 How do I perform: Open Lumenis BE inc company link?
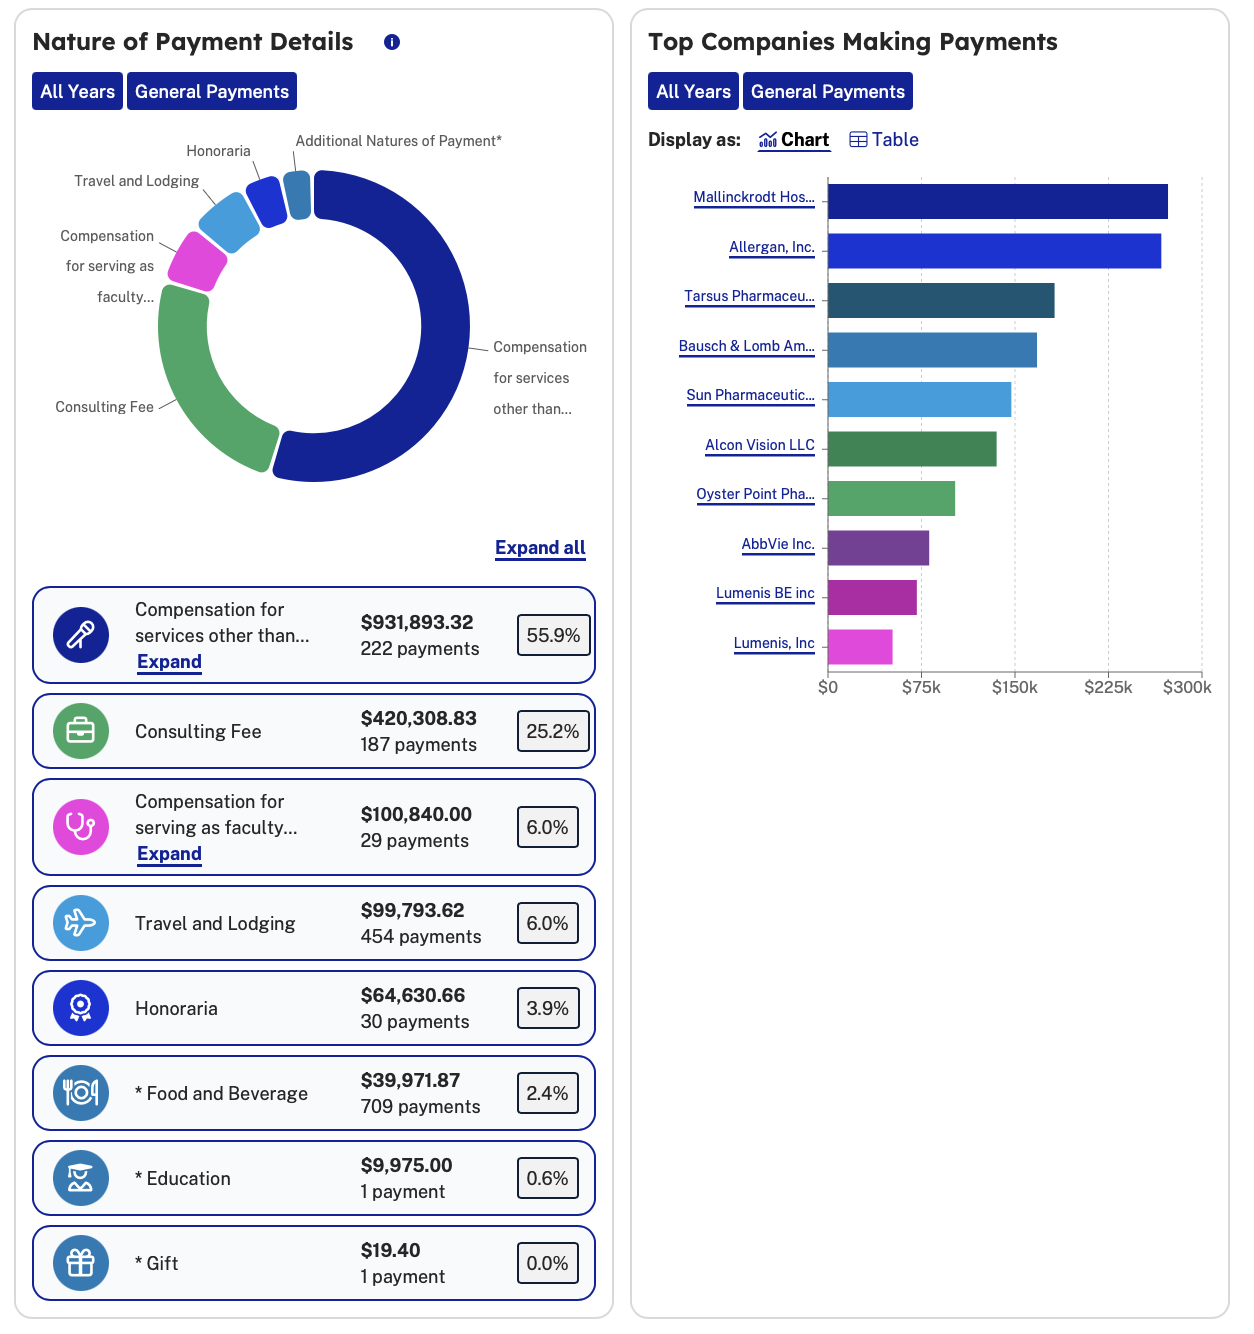tap(765, 593)
